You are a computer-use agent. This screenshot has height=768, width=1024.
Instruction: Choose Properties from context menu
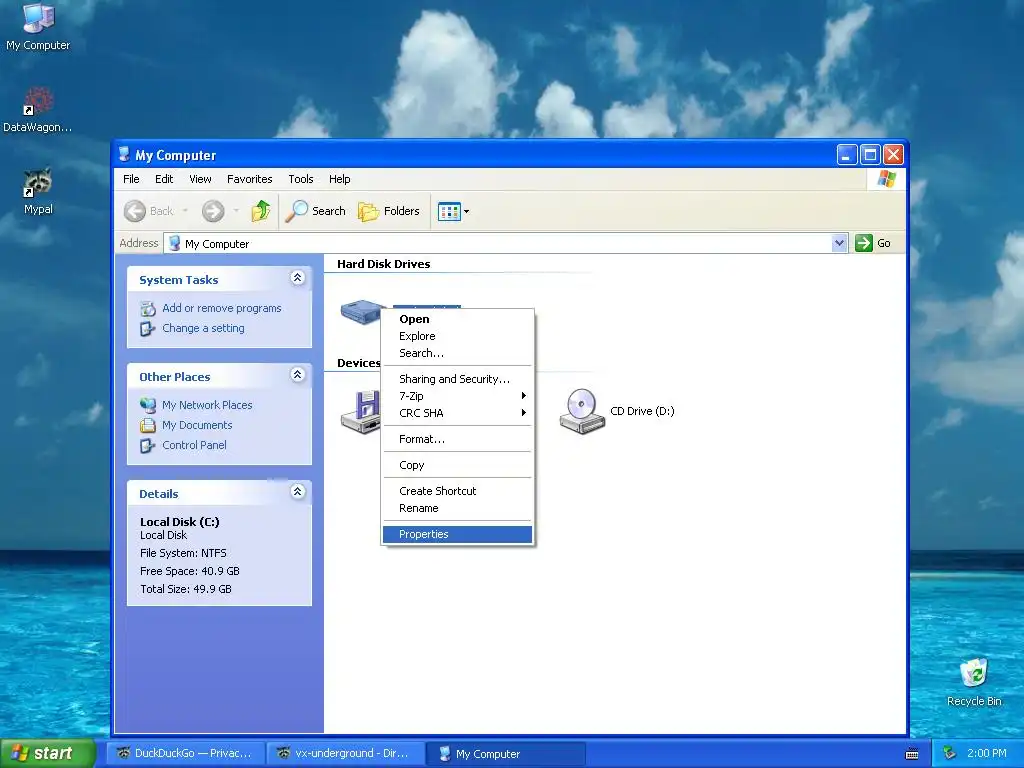457,534
